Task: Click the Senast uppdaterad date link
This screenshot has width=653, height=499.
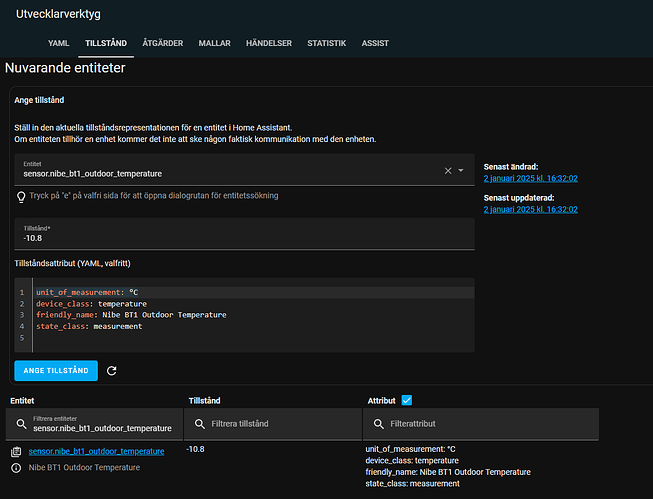Action: click(x=530, y=210)
